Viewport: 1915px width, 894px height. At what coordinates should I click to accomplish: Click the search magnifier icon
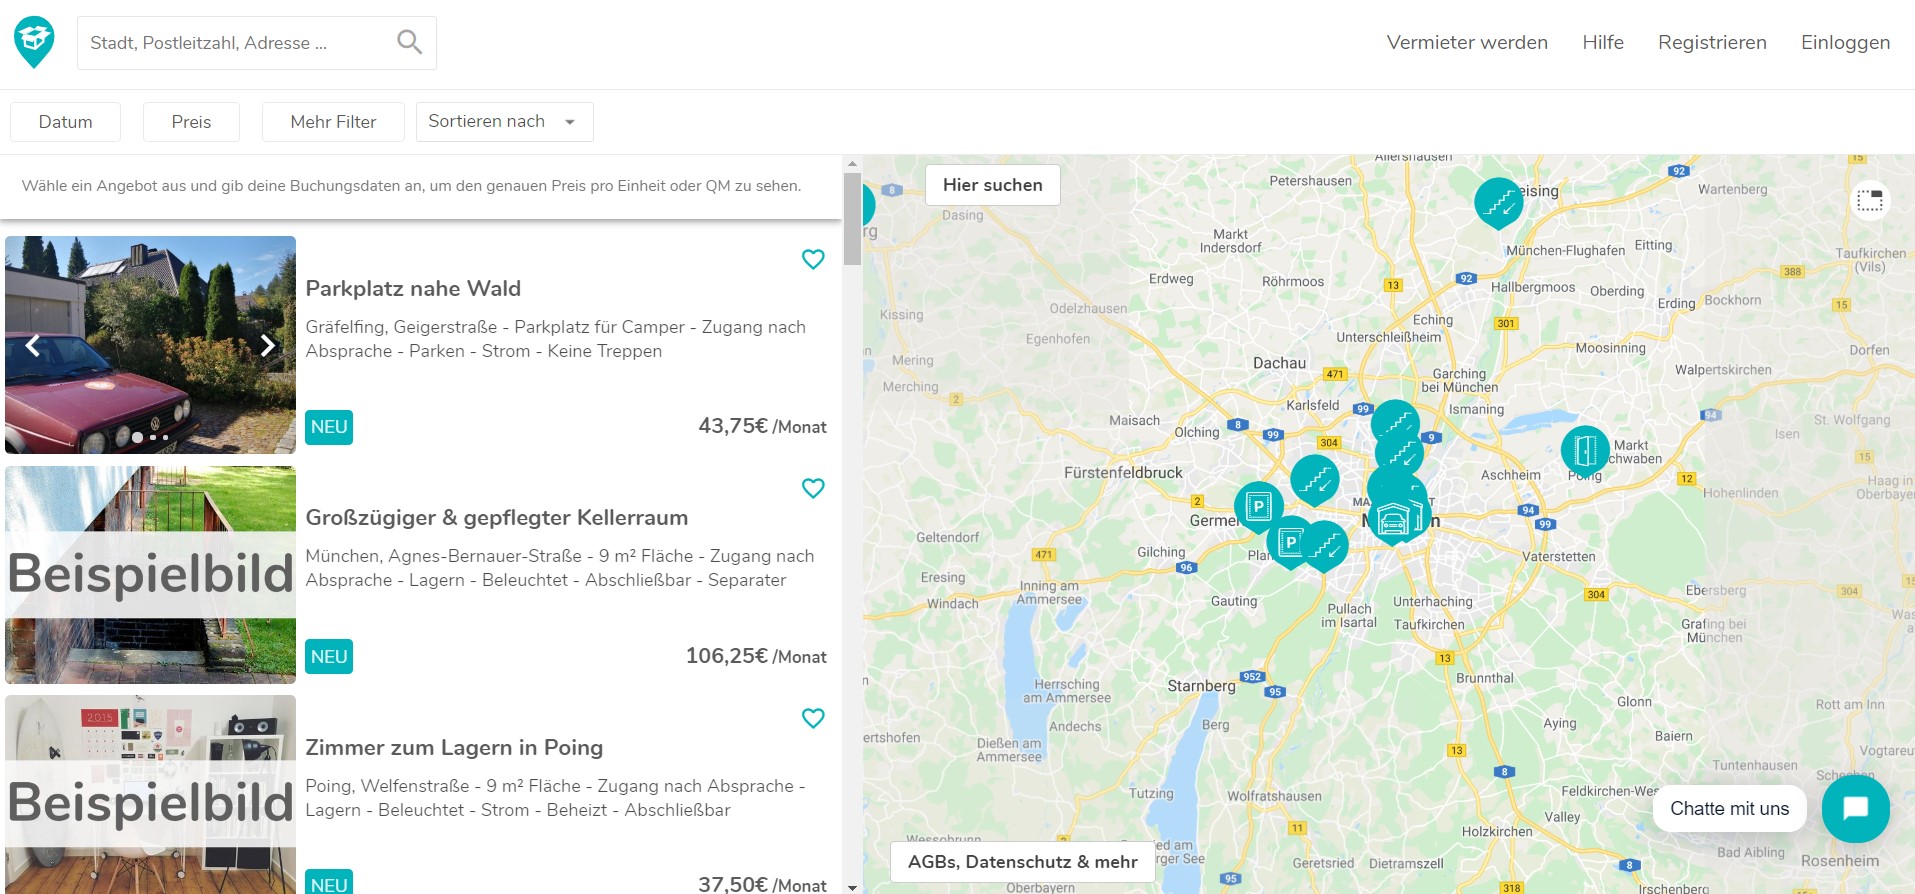[x=409, y=42]
